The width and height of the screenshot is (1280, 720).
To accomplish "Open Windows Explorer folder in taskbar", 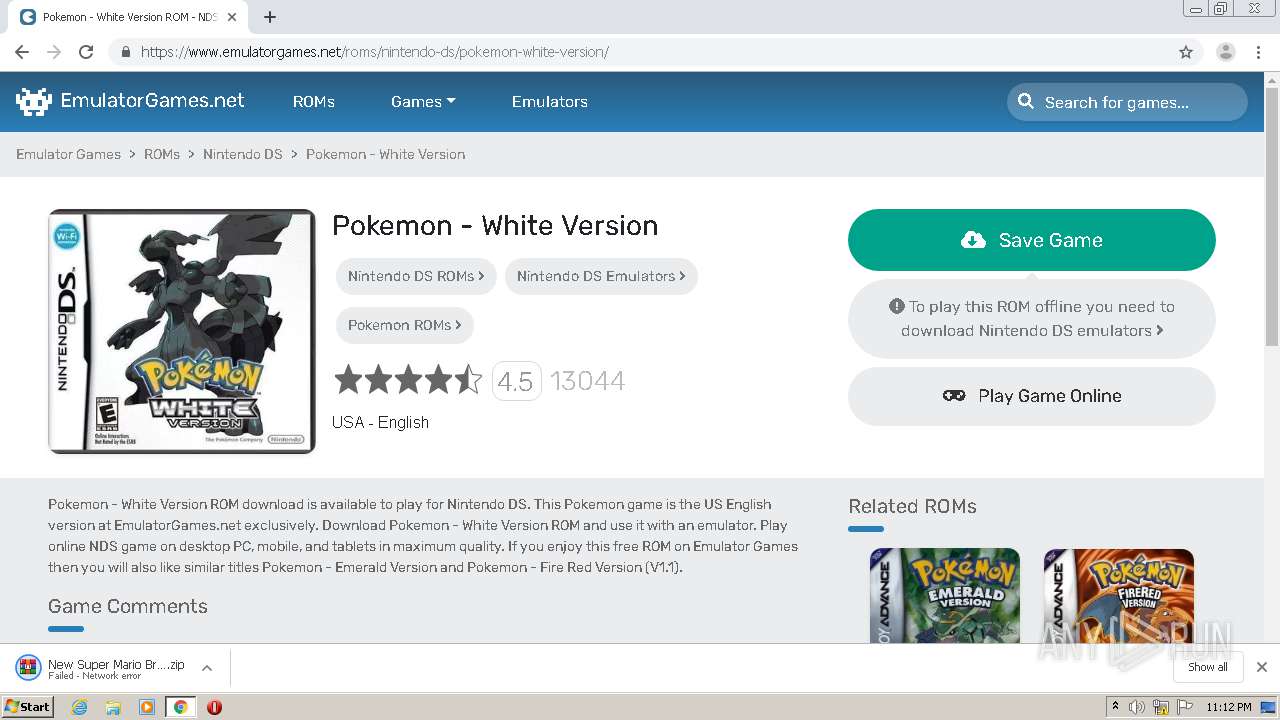I will (x=113, y=707).
